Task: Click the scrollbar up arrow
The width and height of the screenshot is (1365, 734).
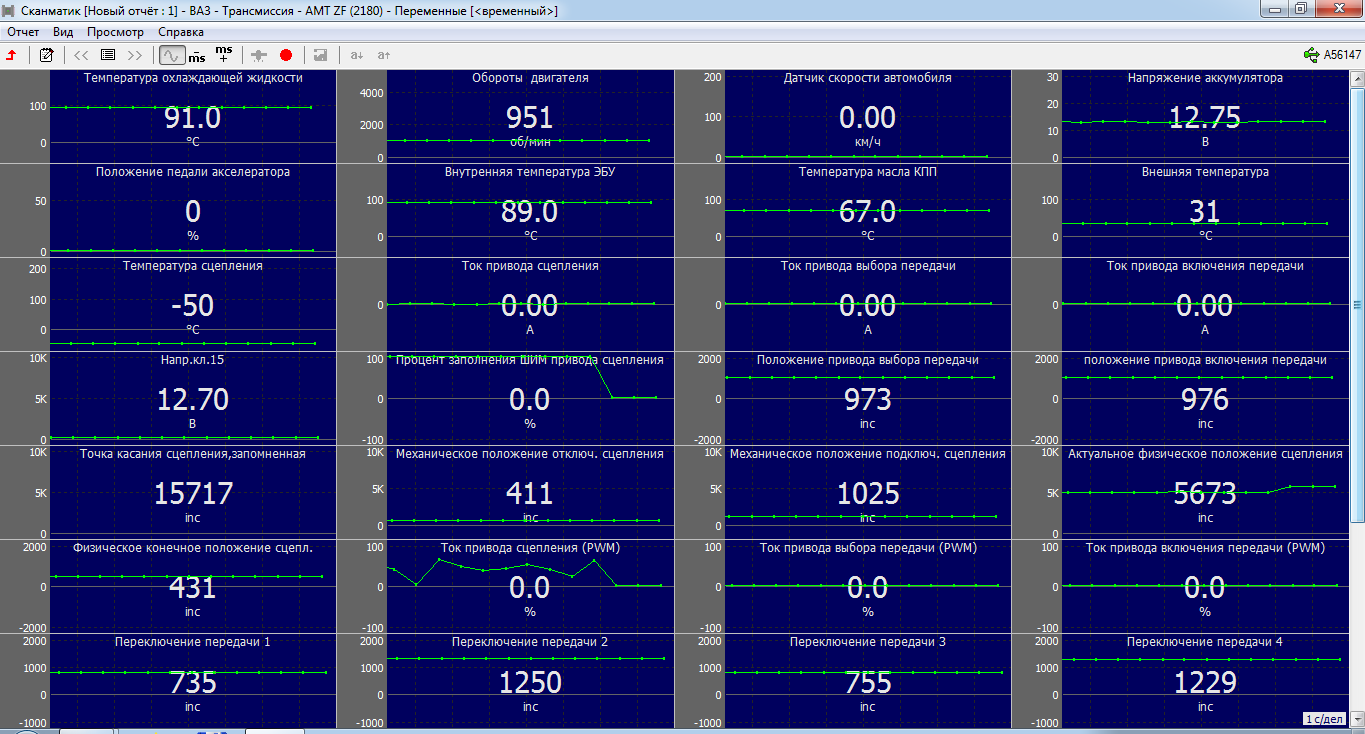Action: pos(1357,76)
